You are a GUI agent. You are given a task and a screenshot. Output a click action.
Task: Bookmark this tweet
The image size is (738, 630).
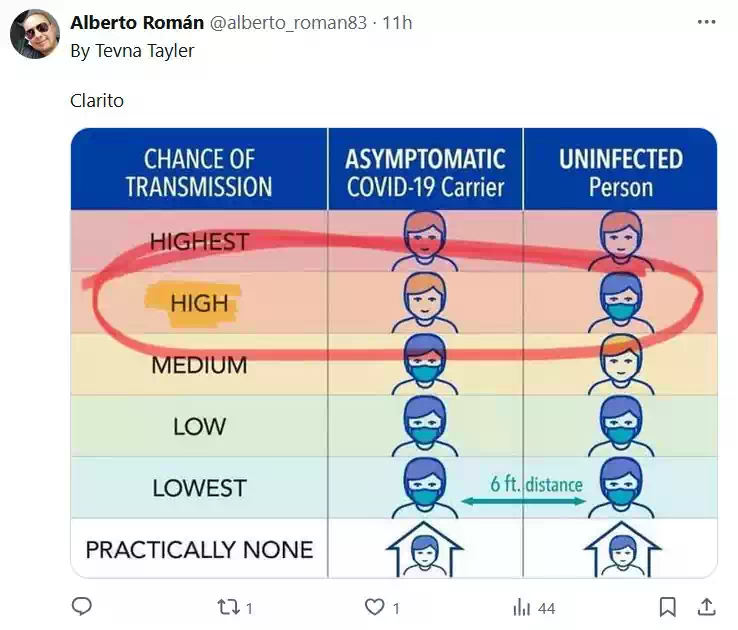(x=668, y=606)
